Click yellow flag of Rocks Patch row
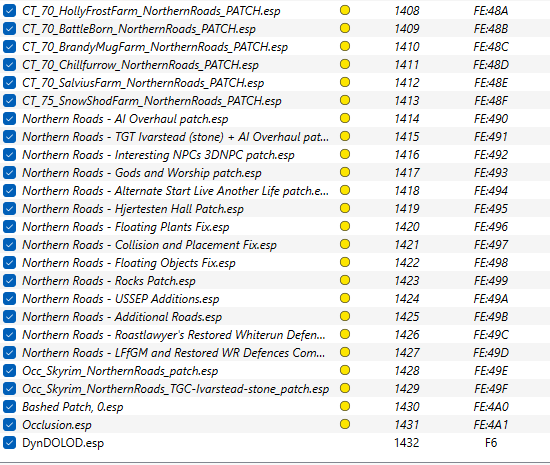 pyautogui.click(x=345, y=280)
